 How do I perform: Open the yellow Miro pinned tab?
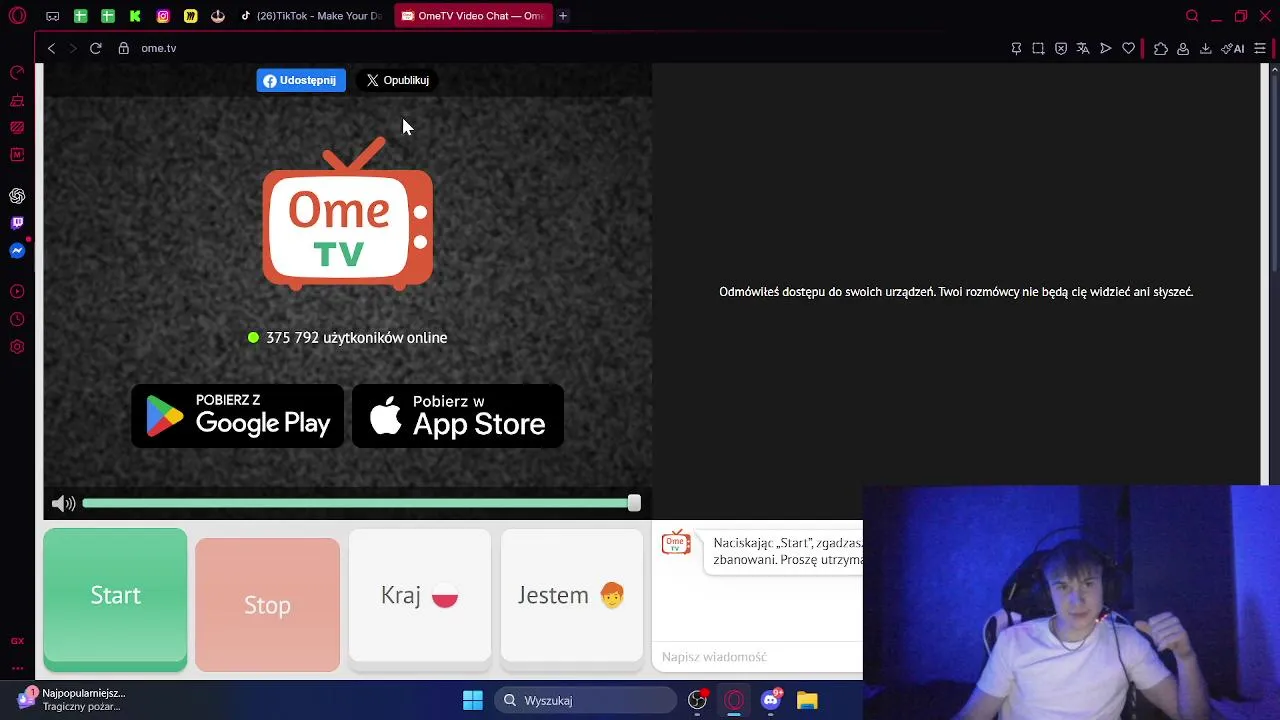(190, 16)
